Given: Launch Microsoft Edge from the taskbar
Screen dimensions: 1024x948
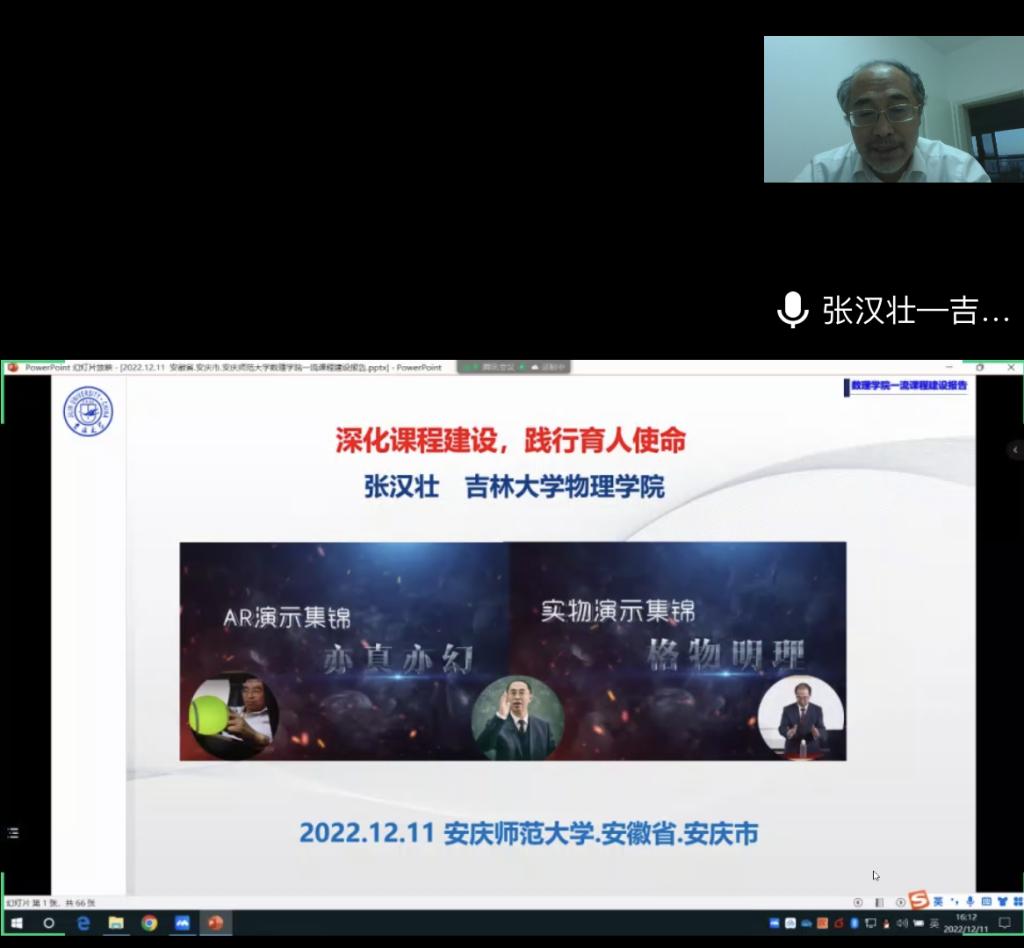Looking at the screenshot, I should click(x=83, y=923).
